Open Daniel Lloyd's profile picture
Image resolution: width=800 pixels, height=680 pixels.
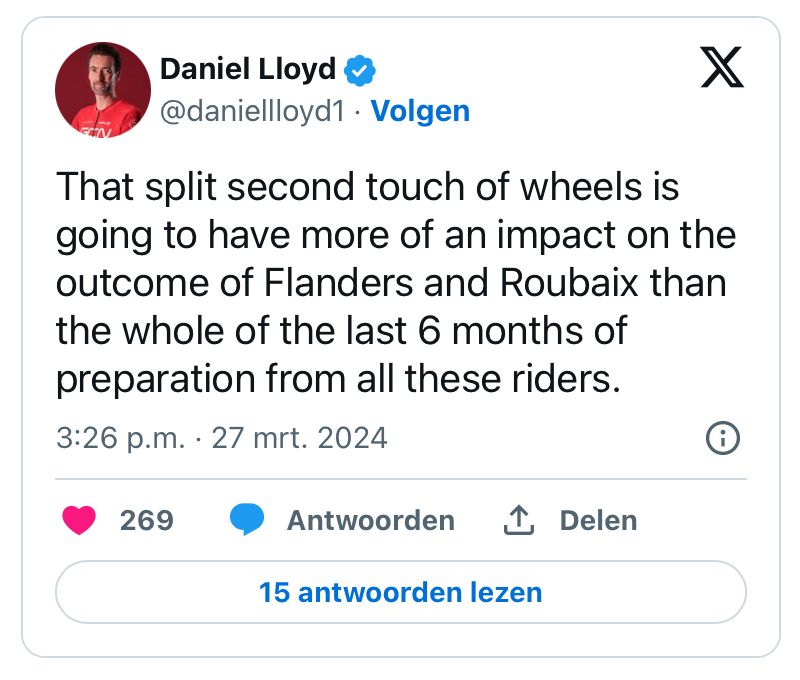tap(103, 89)
